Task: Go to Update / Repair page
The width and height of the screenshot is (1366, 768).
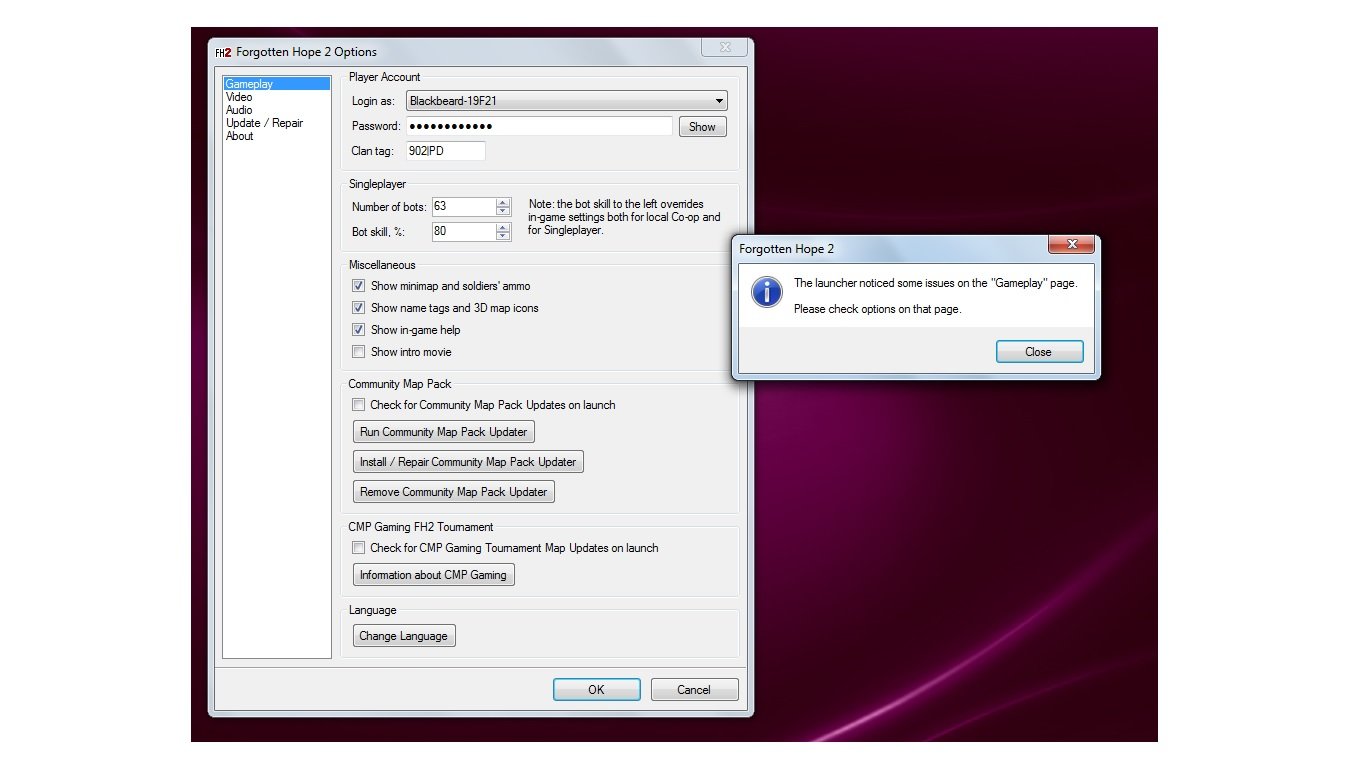Action: coord(264,123)
